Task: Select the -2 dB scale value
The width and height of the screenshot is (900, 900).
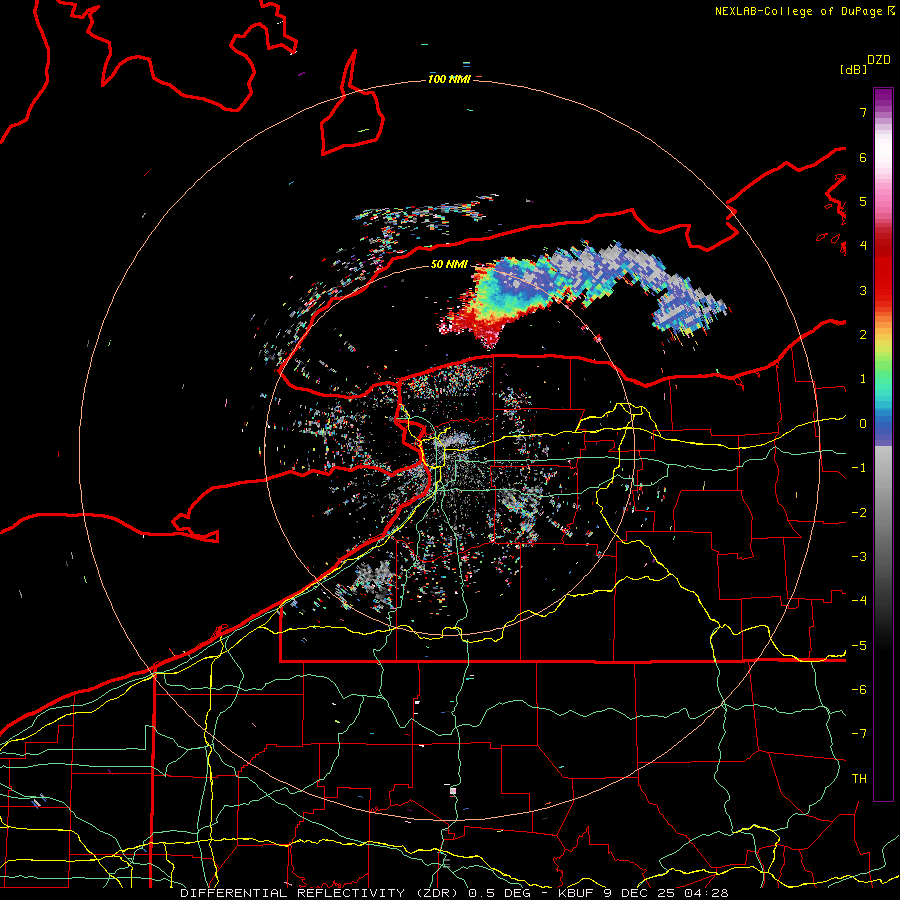Action: pos(859,513)
